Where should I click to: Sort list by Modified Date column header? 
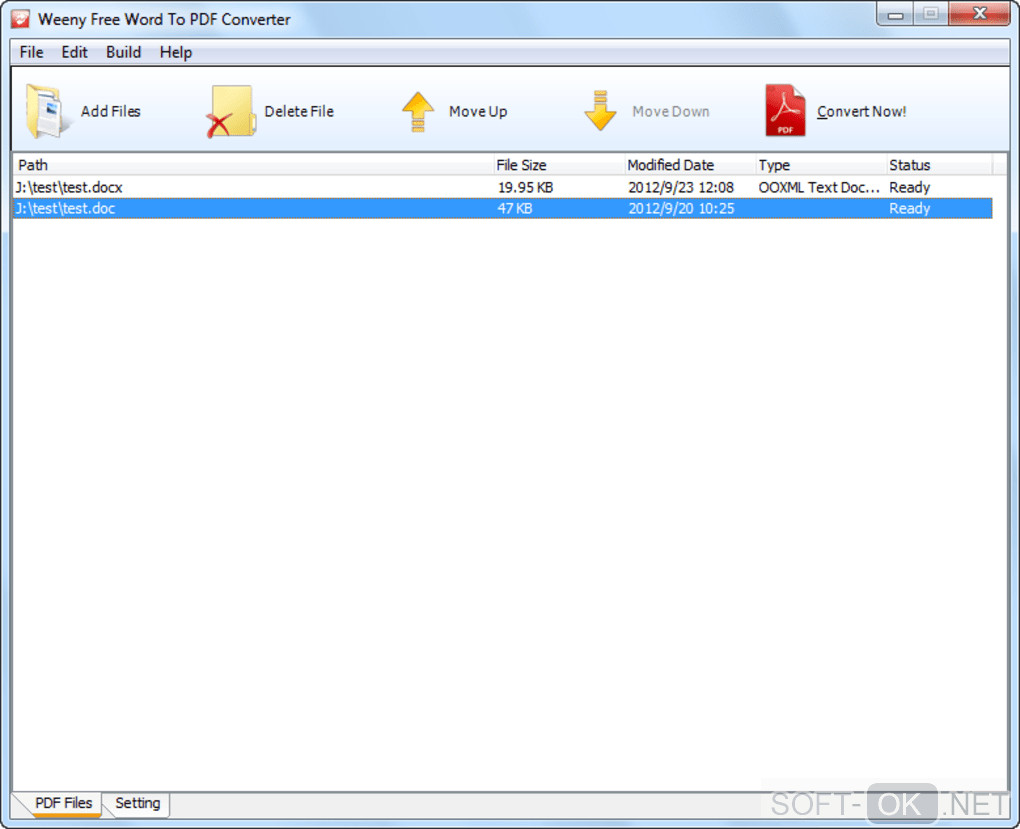(690, 165)
